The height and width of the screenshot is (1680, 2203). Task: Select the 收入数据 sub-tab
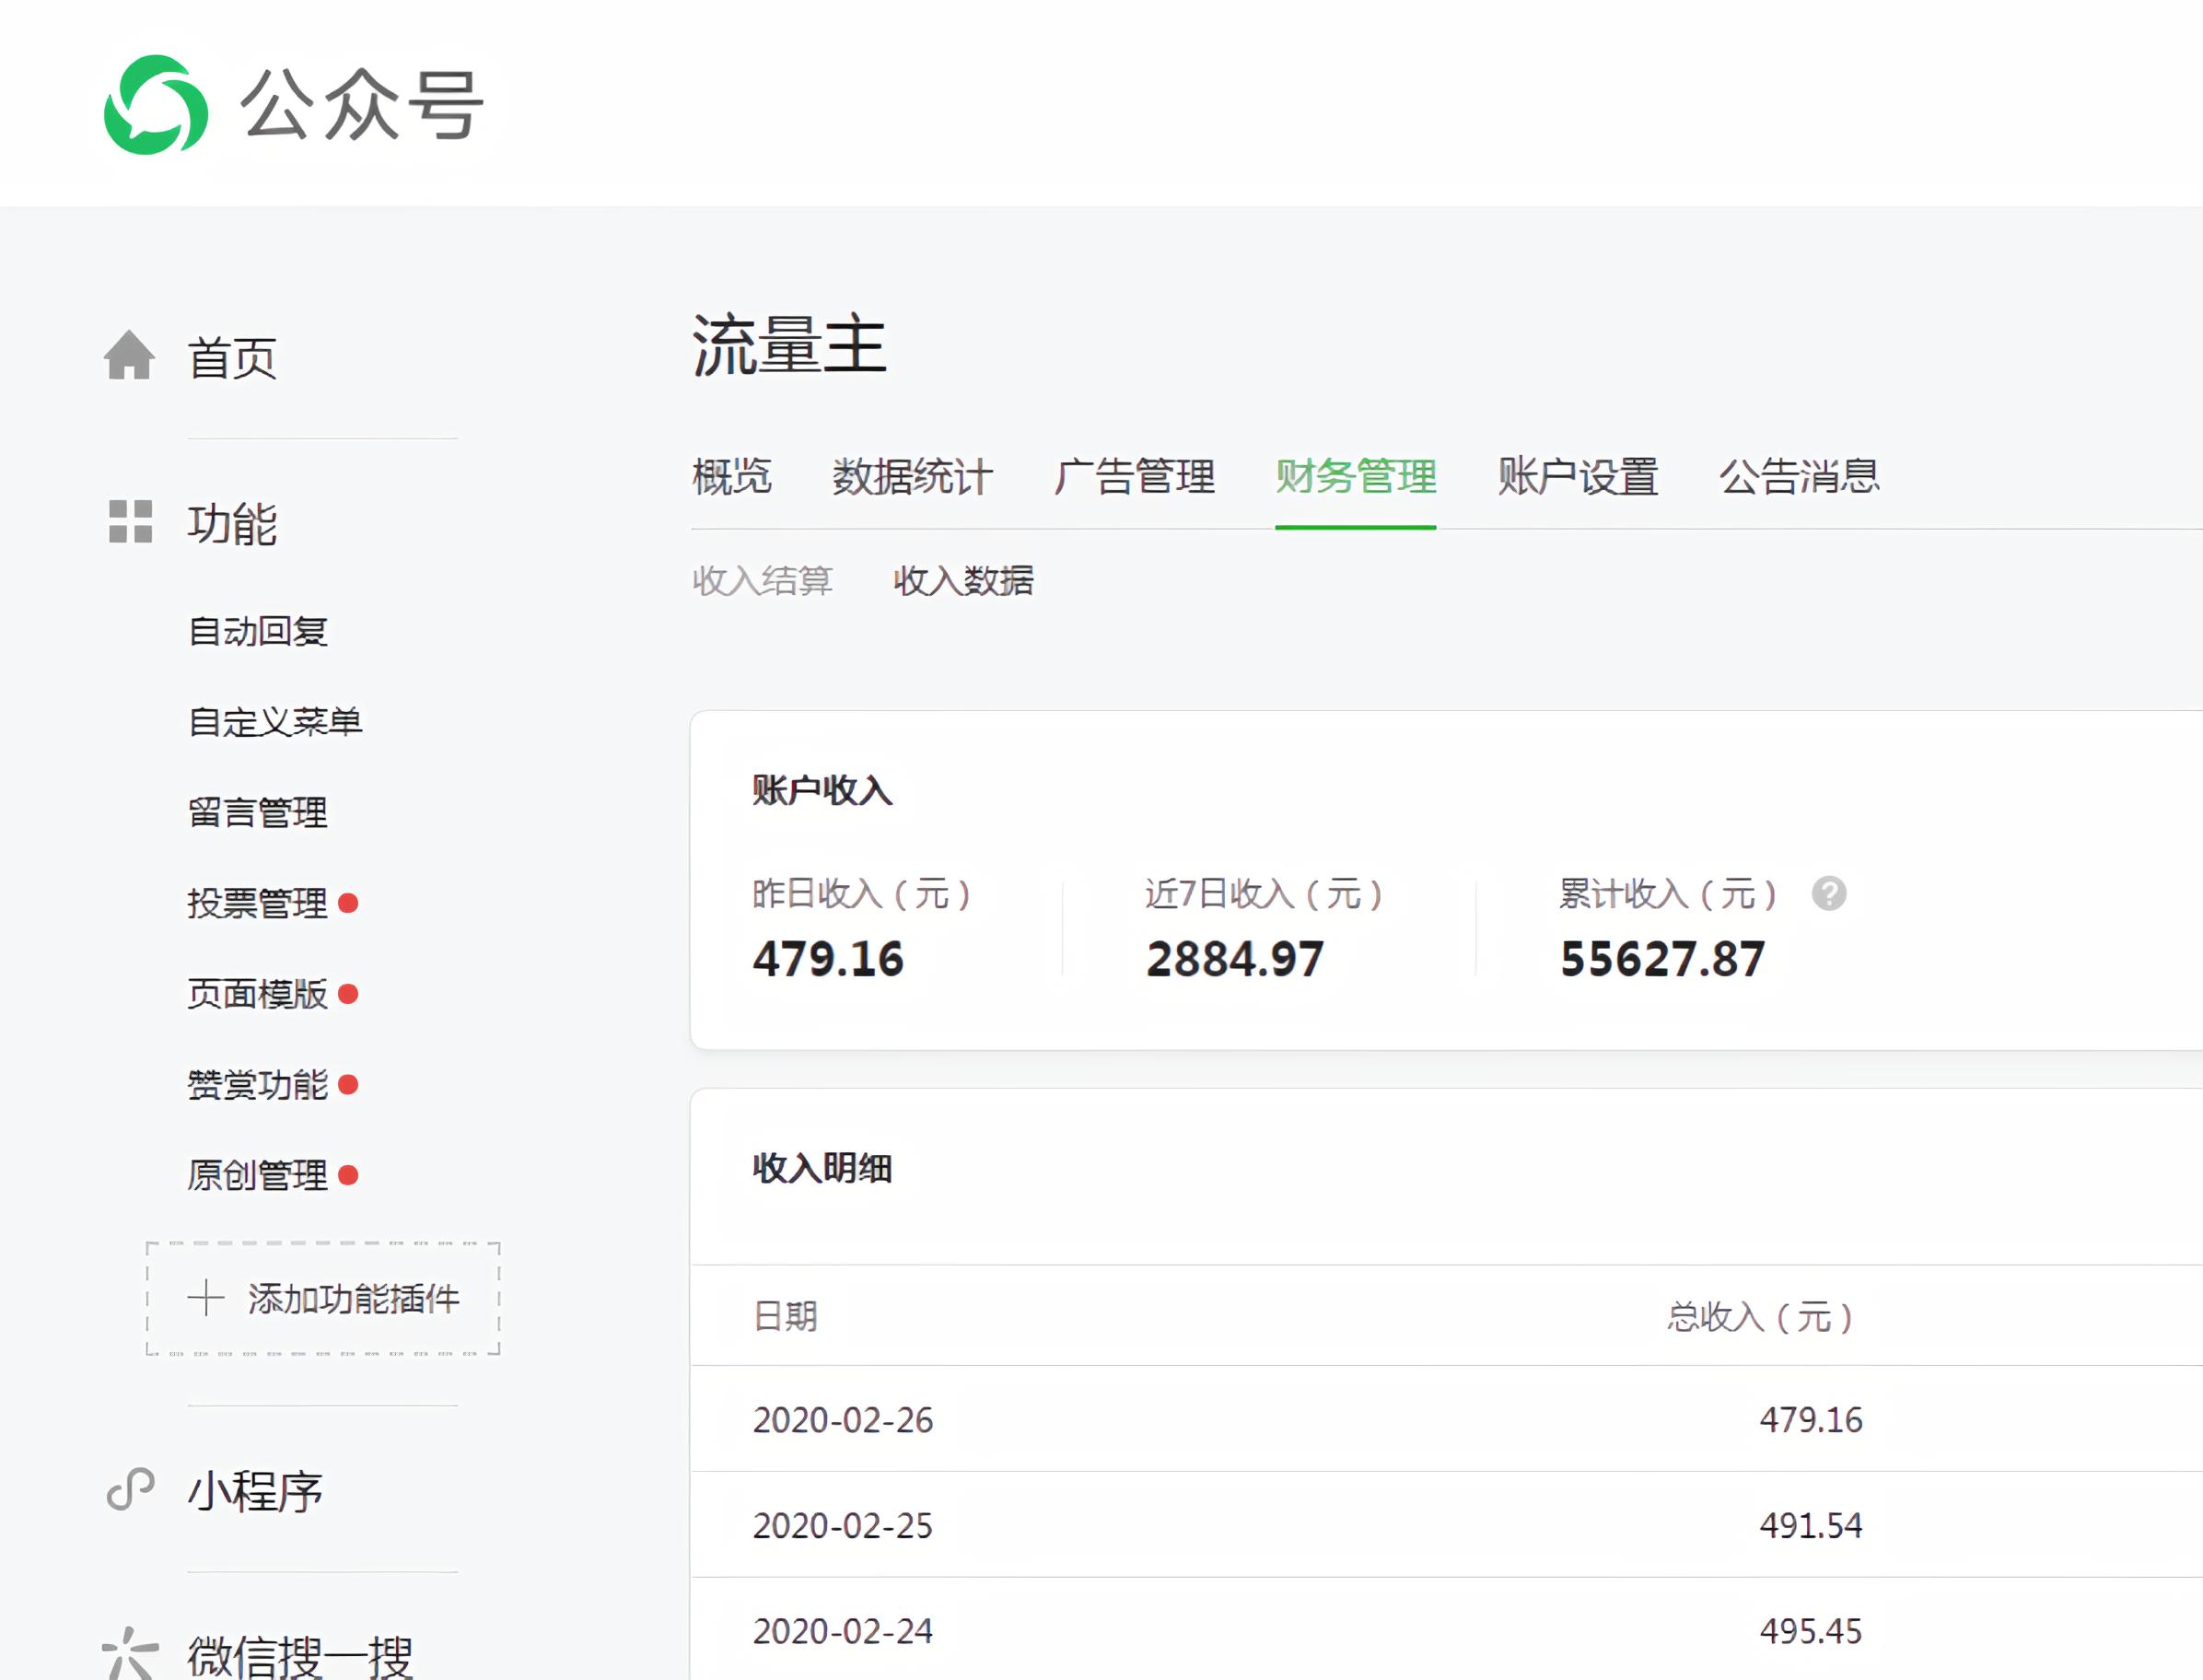(963, 581)
